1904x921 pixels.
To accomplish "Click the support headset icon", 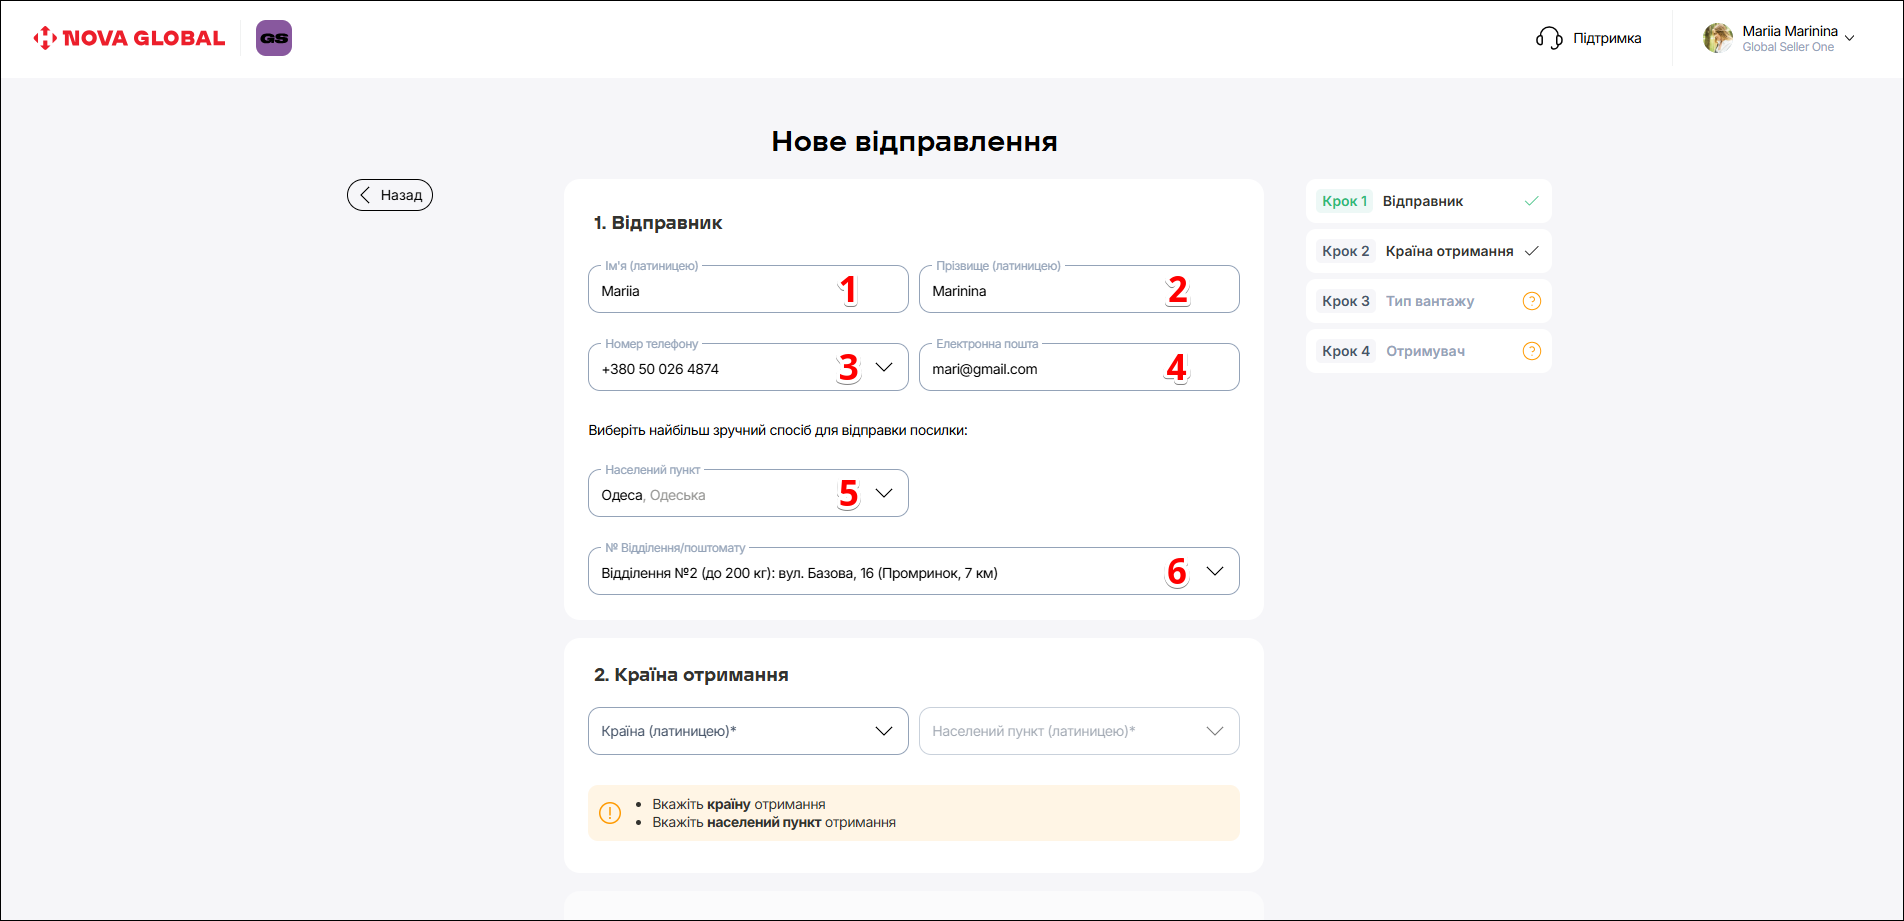I will coord(1548,38).
